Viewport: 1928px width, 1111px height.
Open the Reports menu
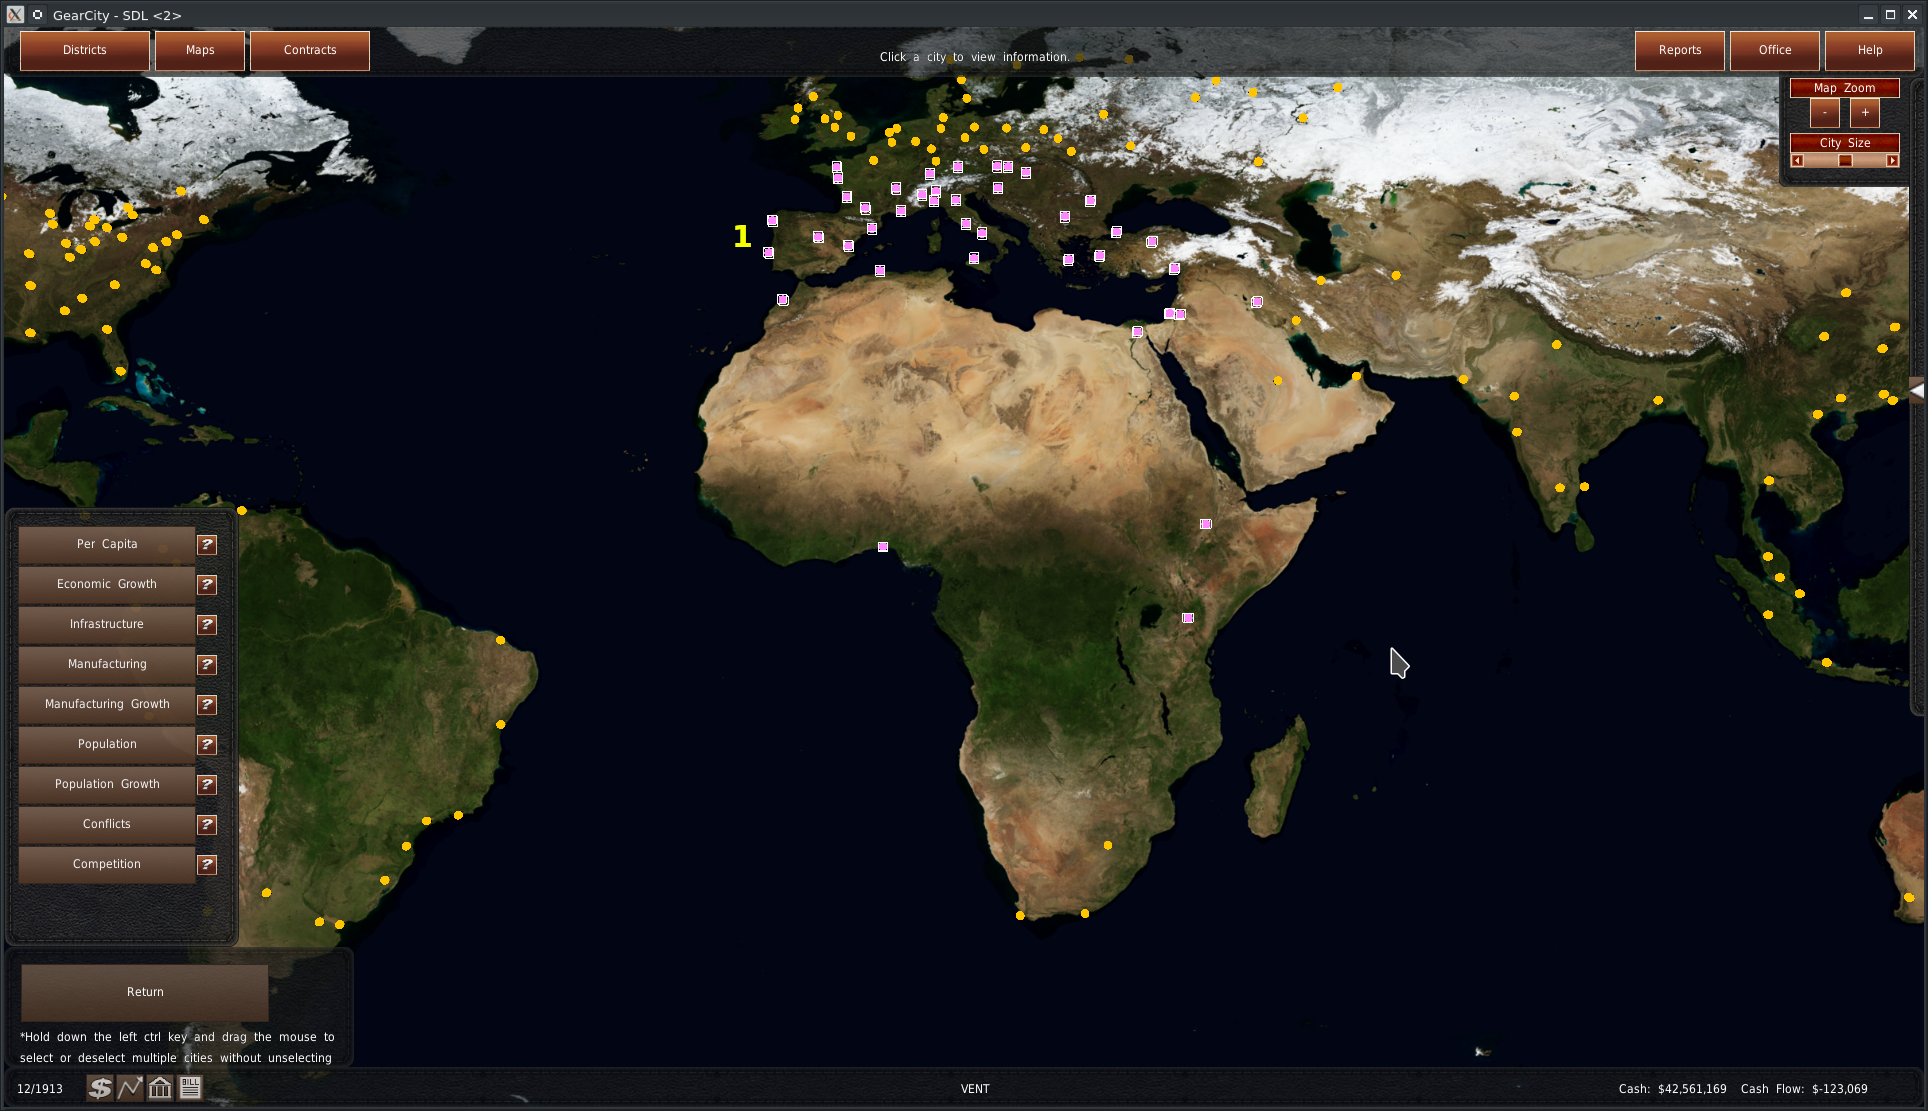click(x=1679, y=50)
